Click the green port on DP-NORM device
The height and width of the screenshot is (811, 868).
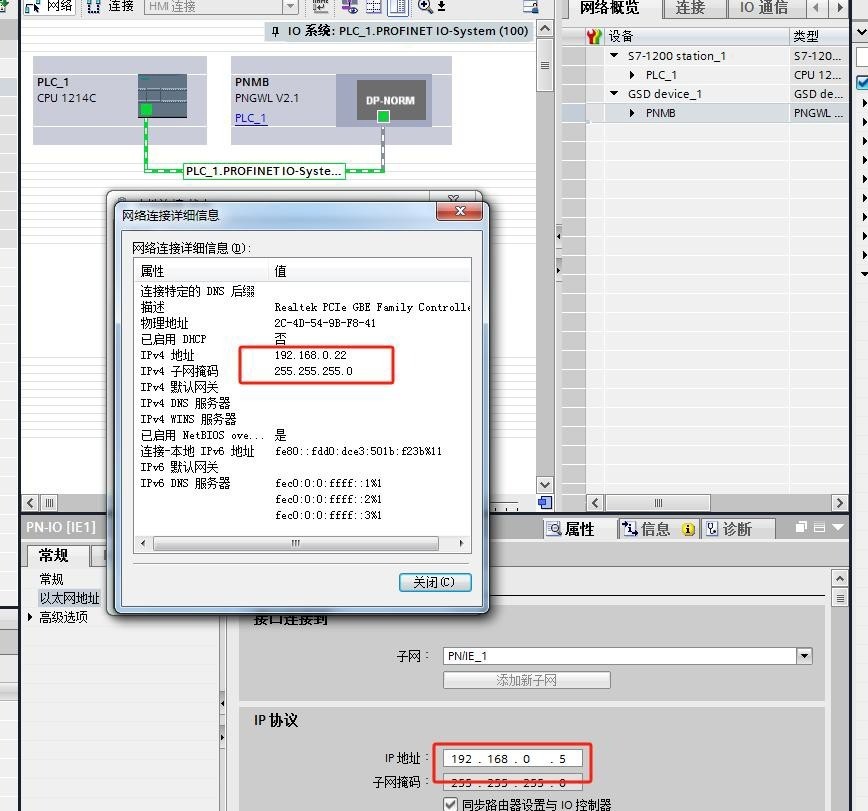tap(383, 116)
